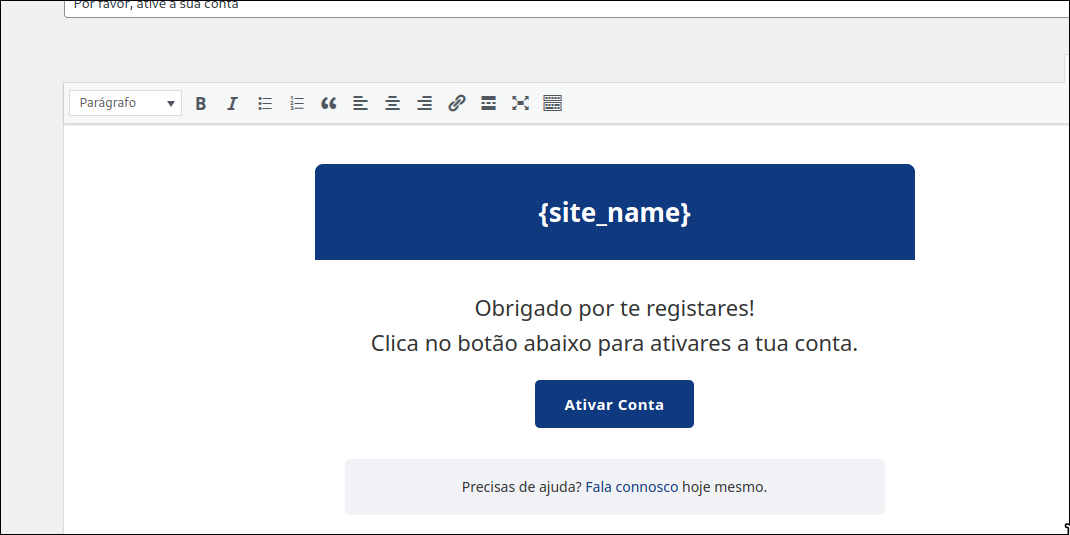This screenshot has width=1070, height=535.
Task: Select the {site_name} header text
Action: coord(615,213)
